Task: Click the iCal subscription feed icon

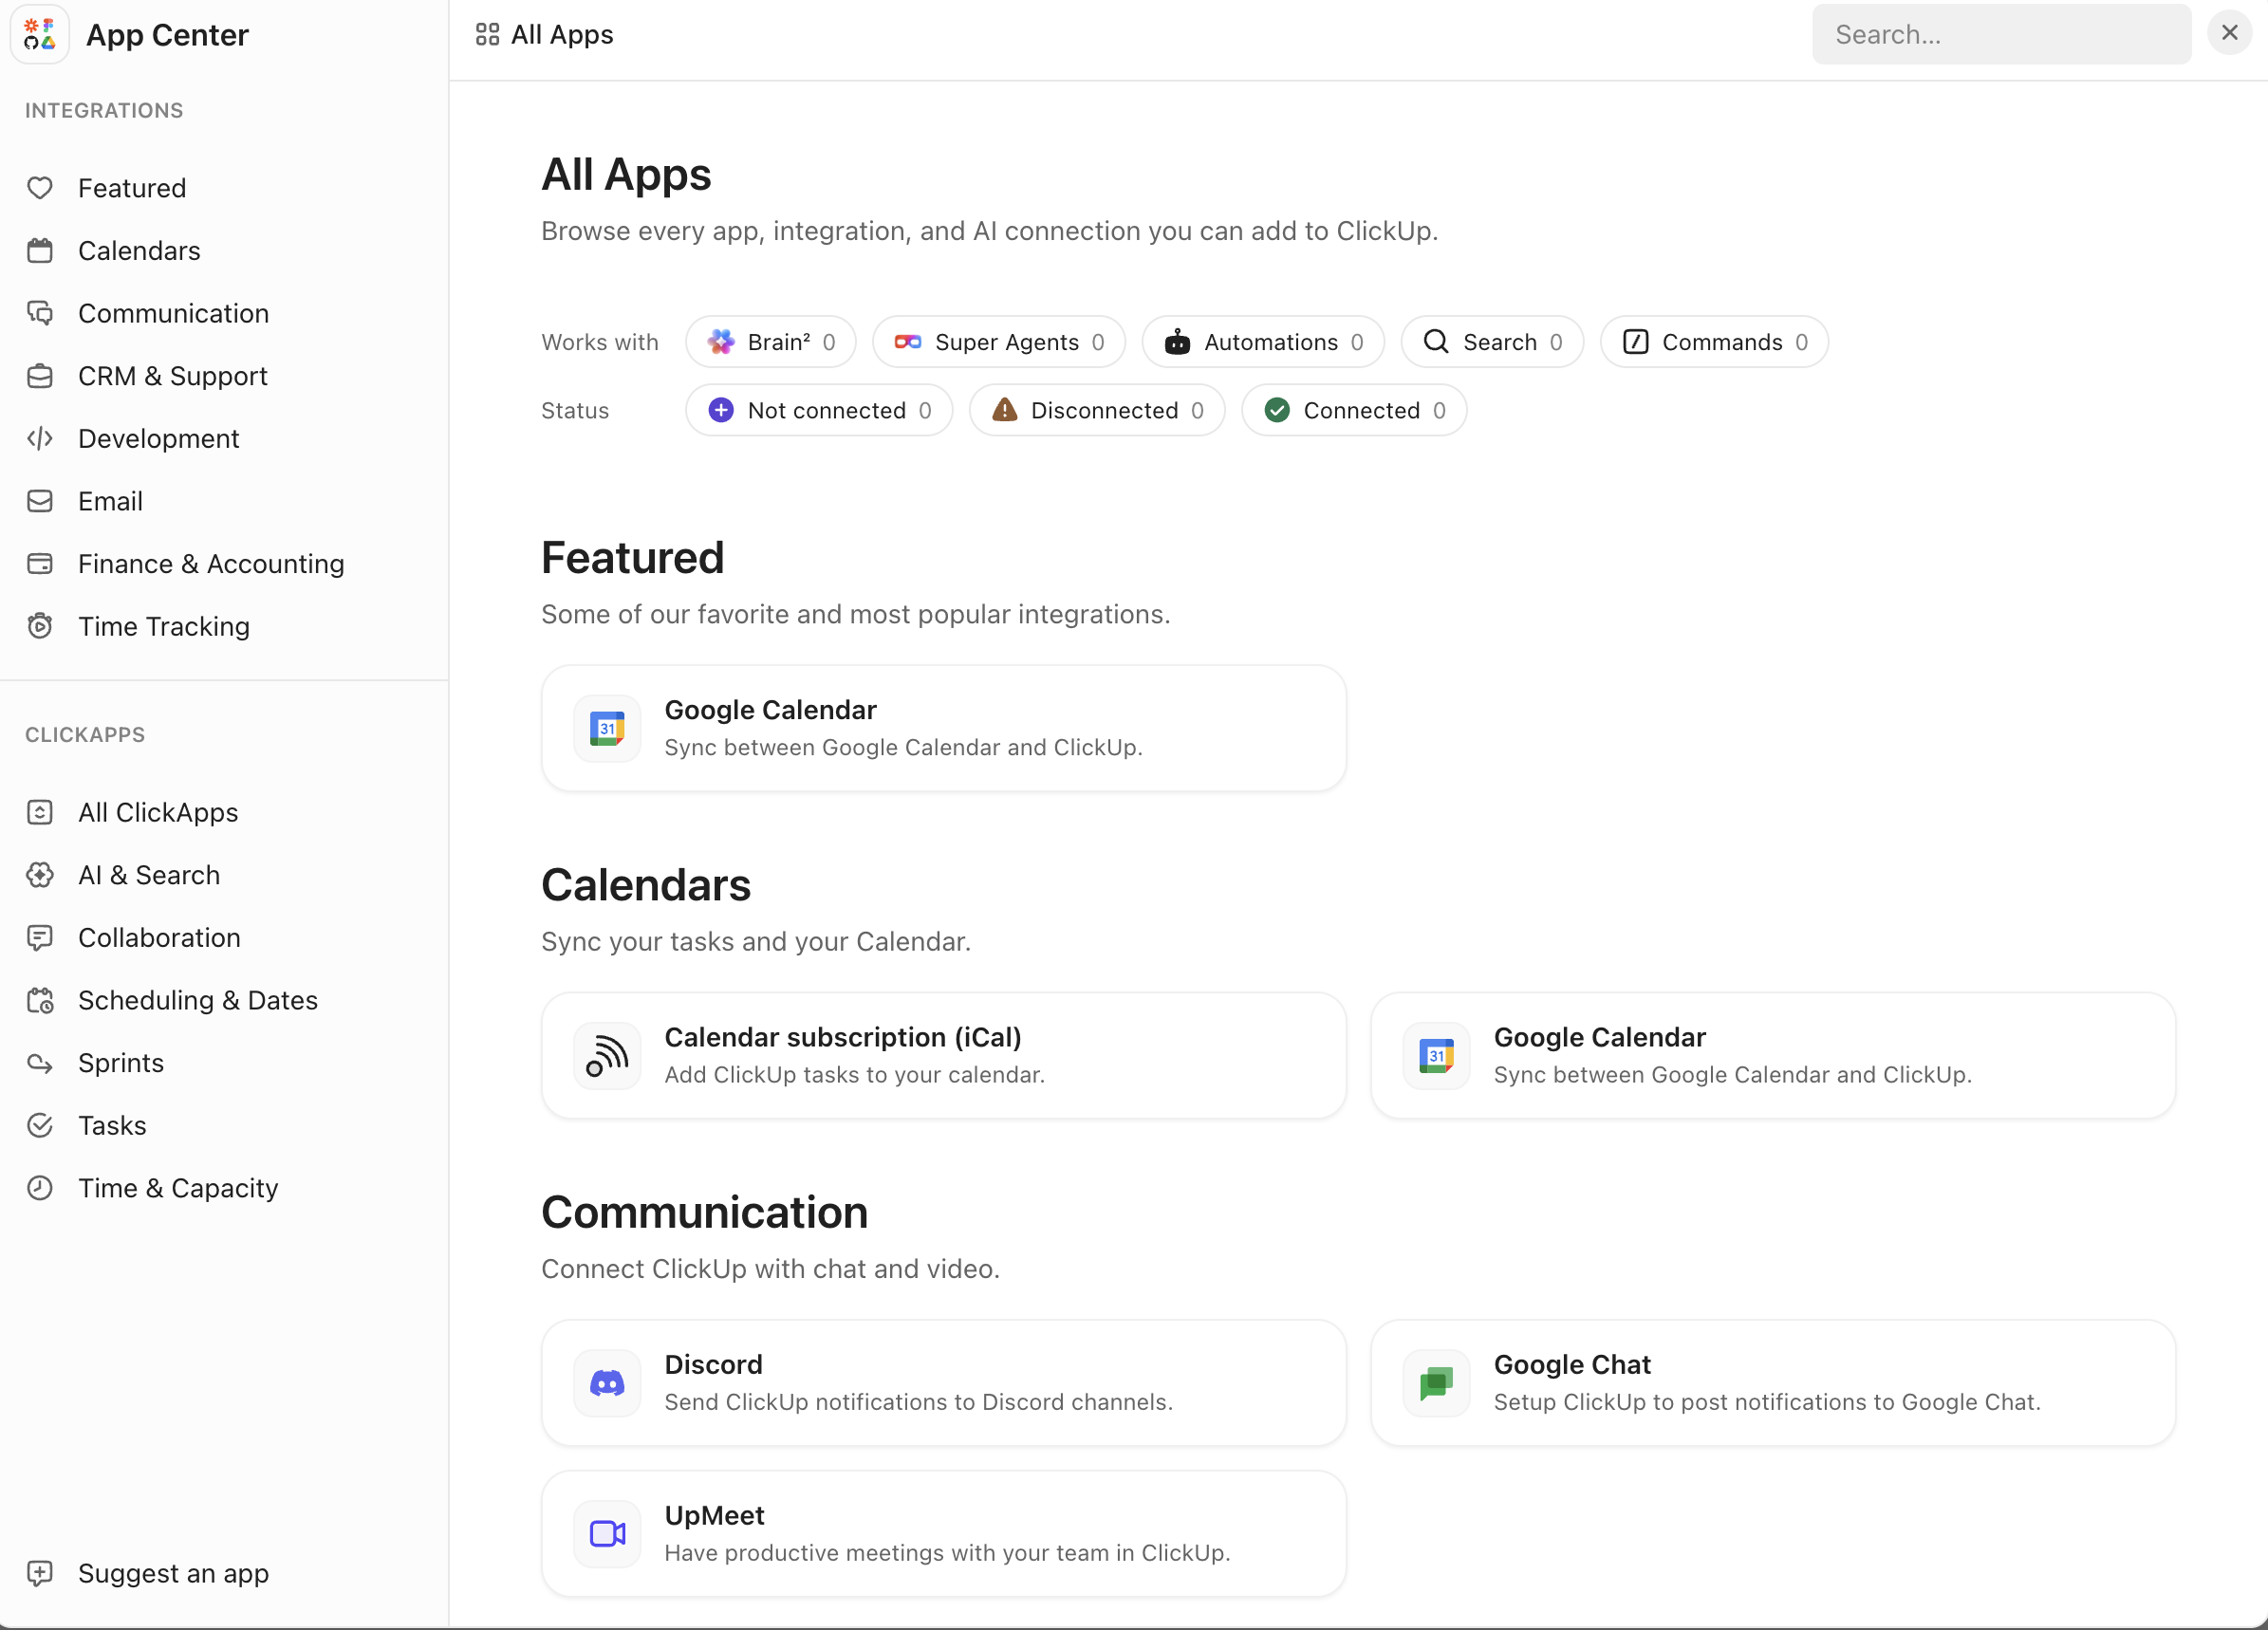Action: click(x=607, y=1055)
